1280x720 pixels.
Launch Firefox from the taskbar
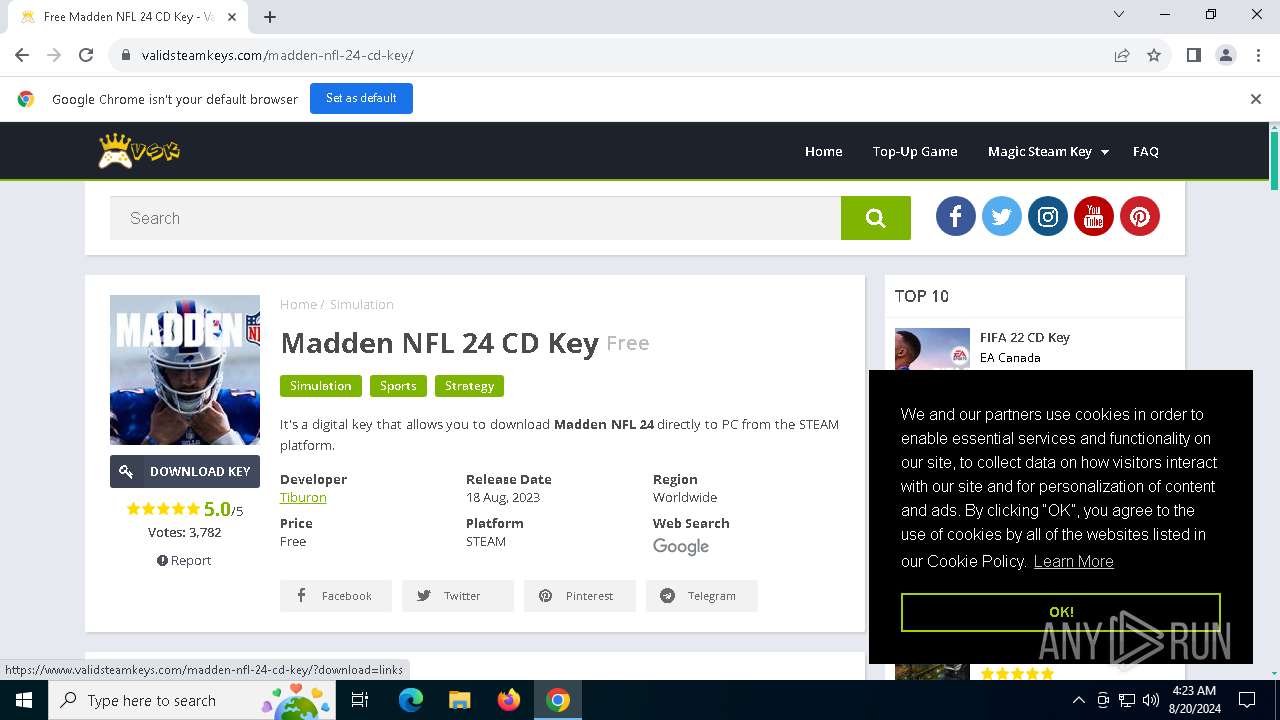(508, 700)
